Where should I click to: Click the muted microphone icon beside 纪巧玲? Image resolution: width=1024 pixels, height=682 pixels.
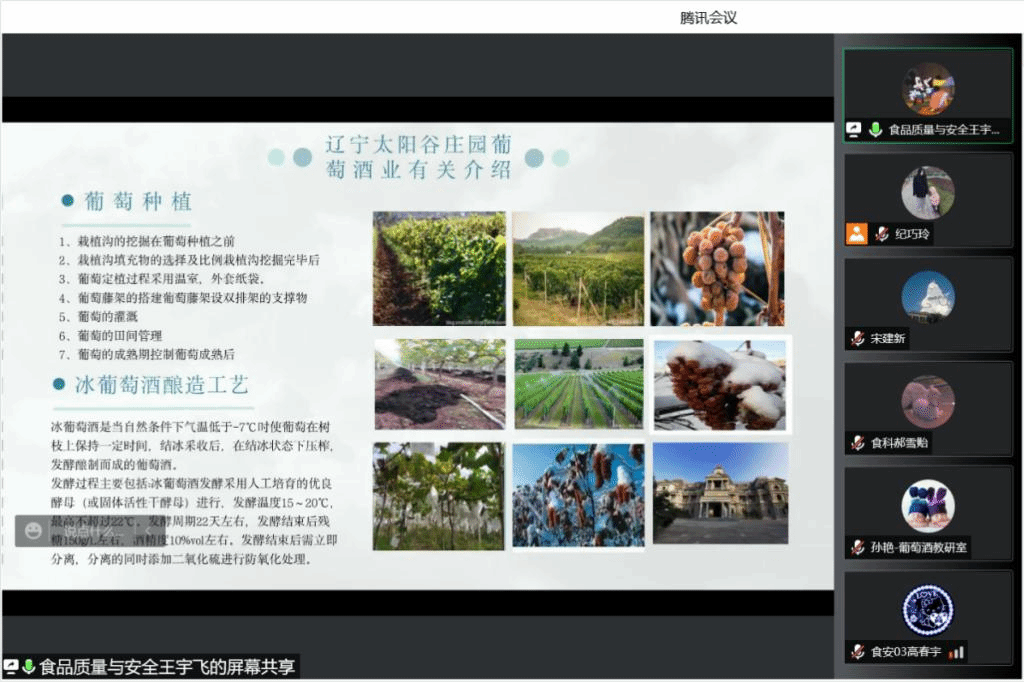pyautogui.click(x=881, y=234)
